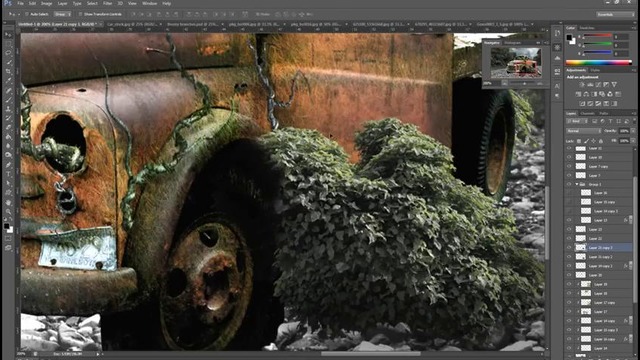Select the Crop tool

point(9,71)
